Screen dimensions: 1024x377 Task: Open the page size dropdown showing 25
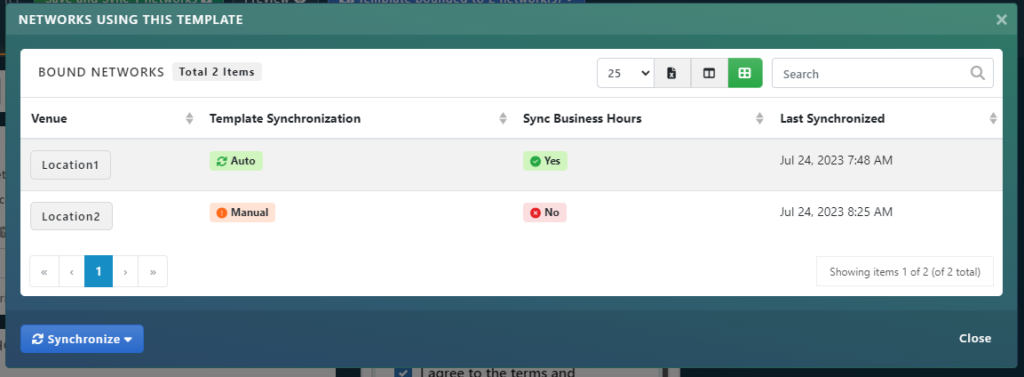tap(626, 73)
